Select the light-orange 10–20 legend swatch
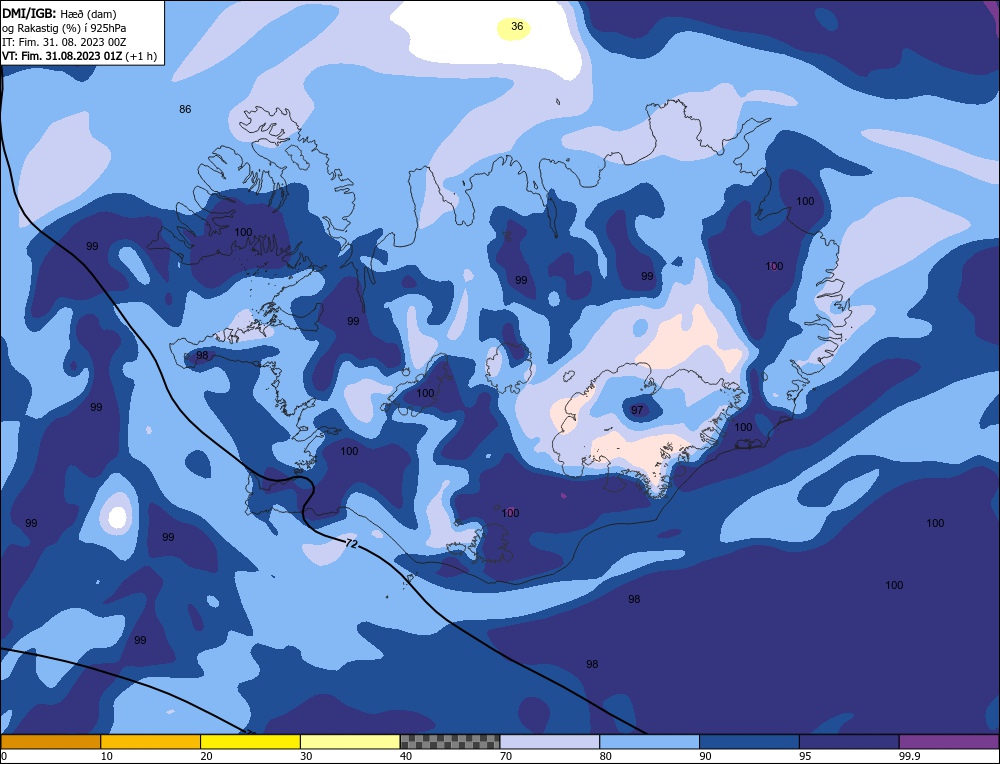 [x=151, y=741]
